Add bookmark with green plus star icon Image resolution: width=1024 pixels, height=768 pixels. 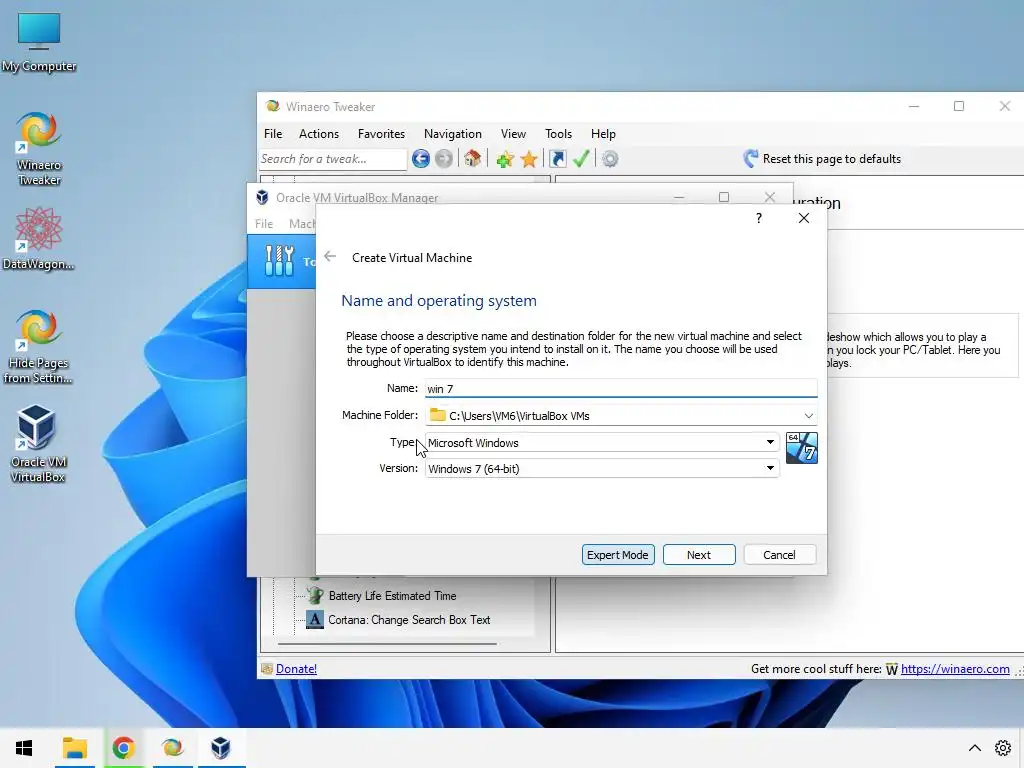click(x=504, y=159)
